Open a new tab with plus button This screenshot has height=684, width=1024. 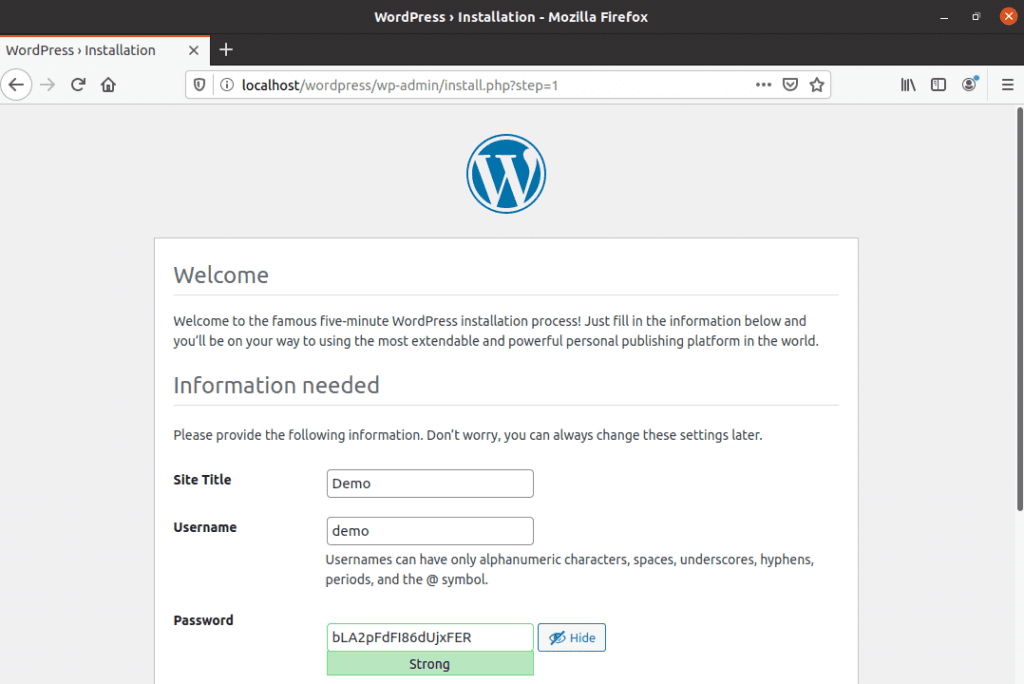226,49
